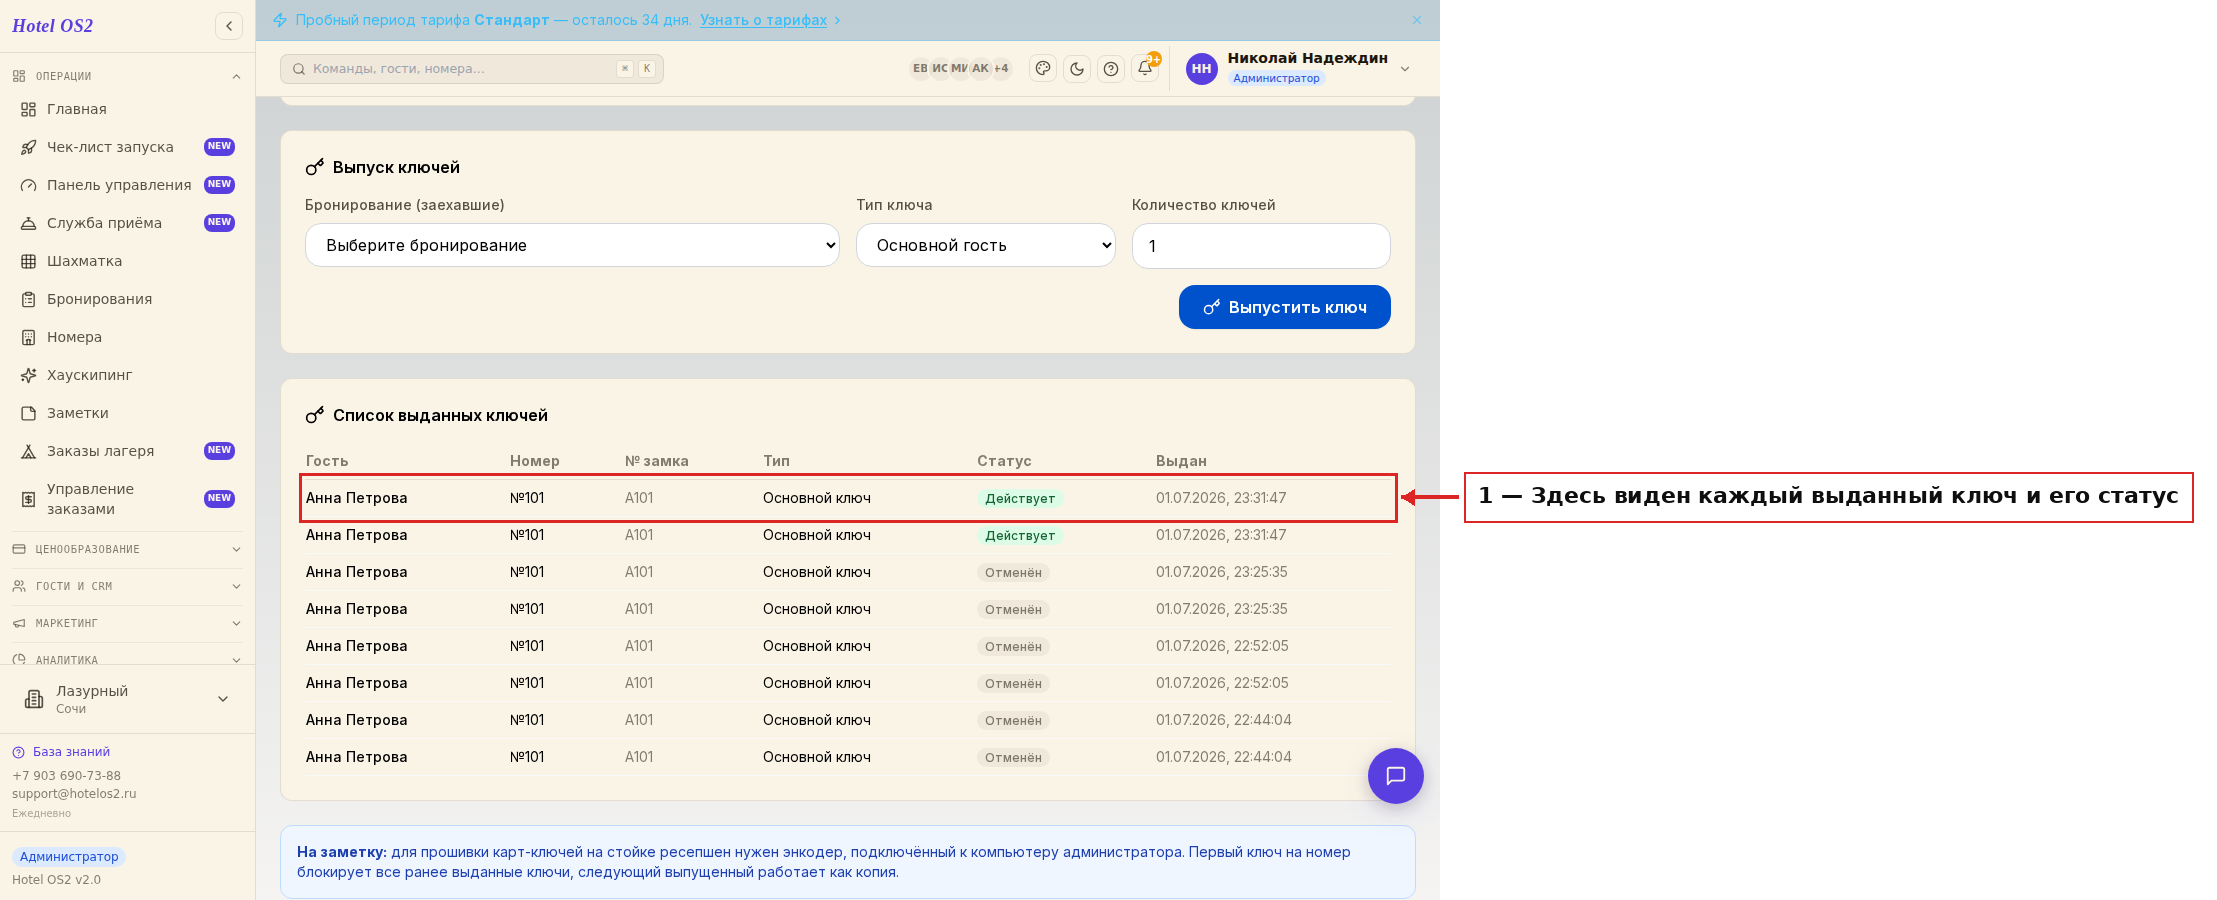Focus the Количество ключей field
The height and width of the screenshot is (900, 2217).
(x=1261, y=246)
